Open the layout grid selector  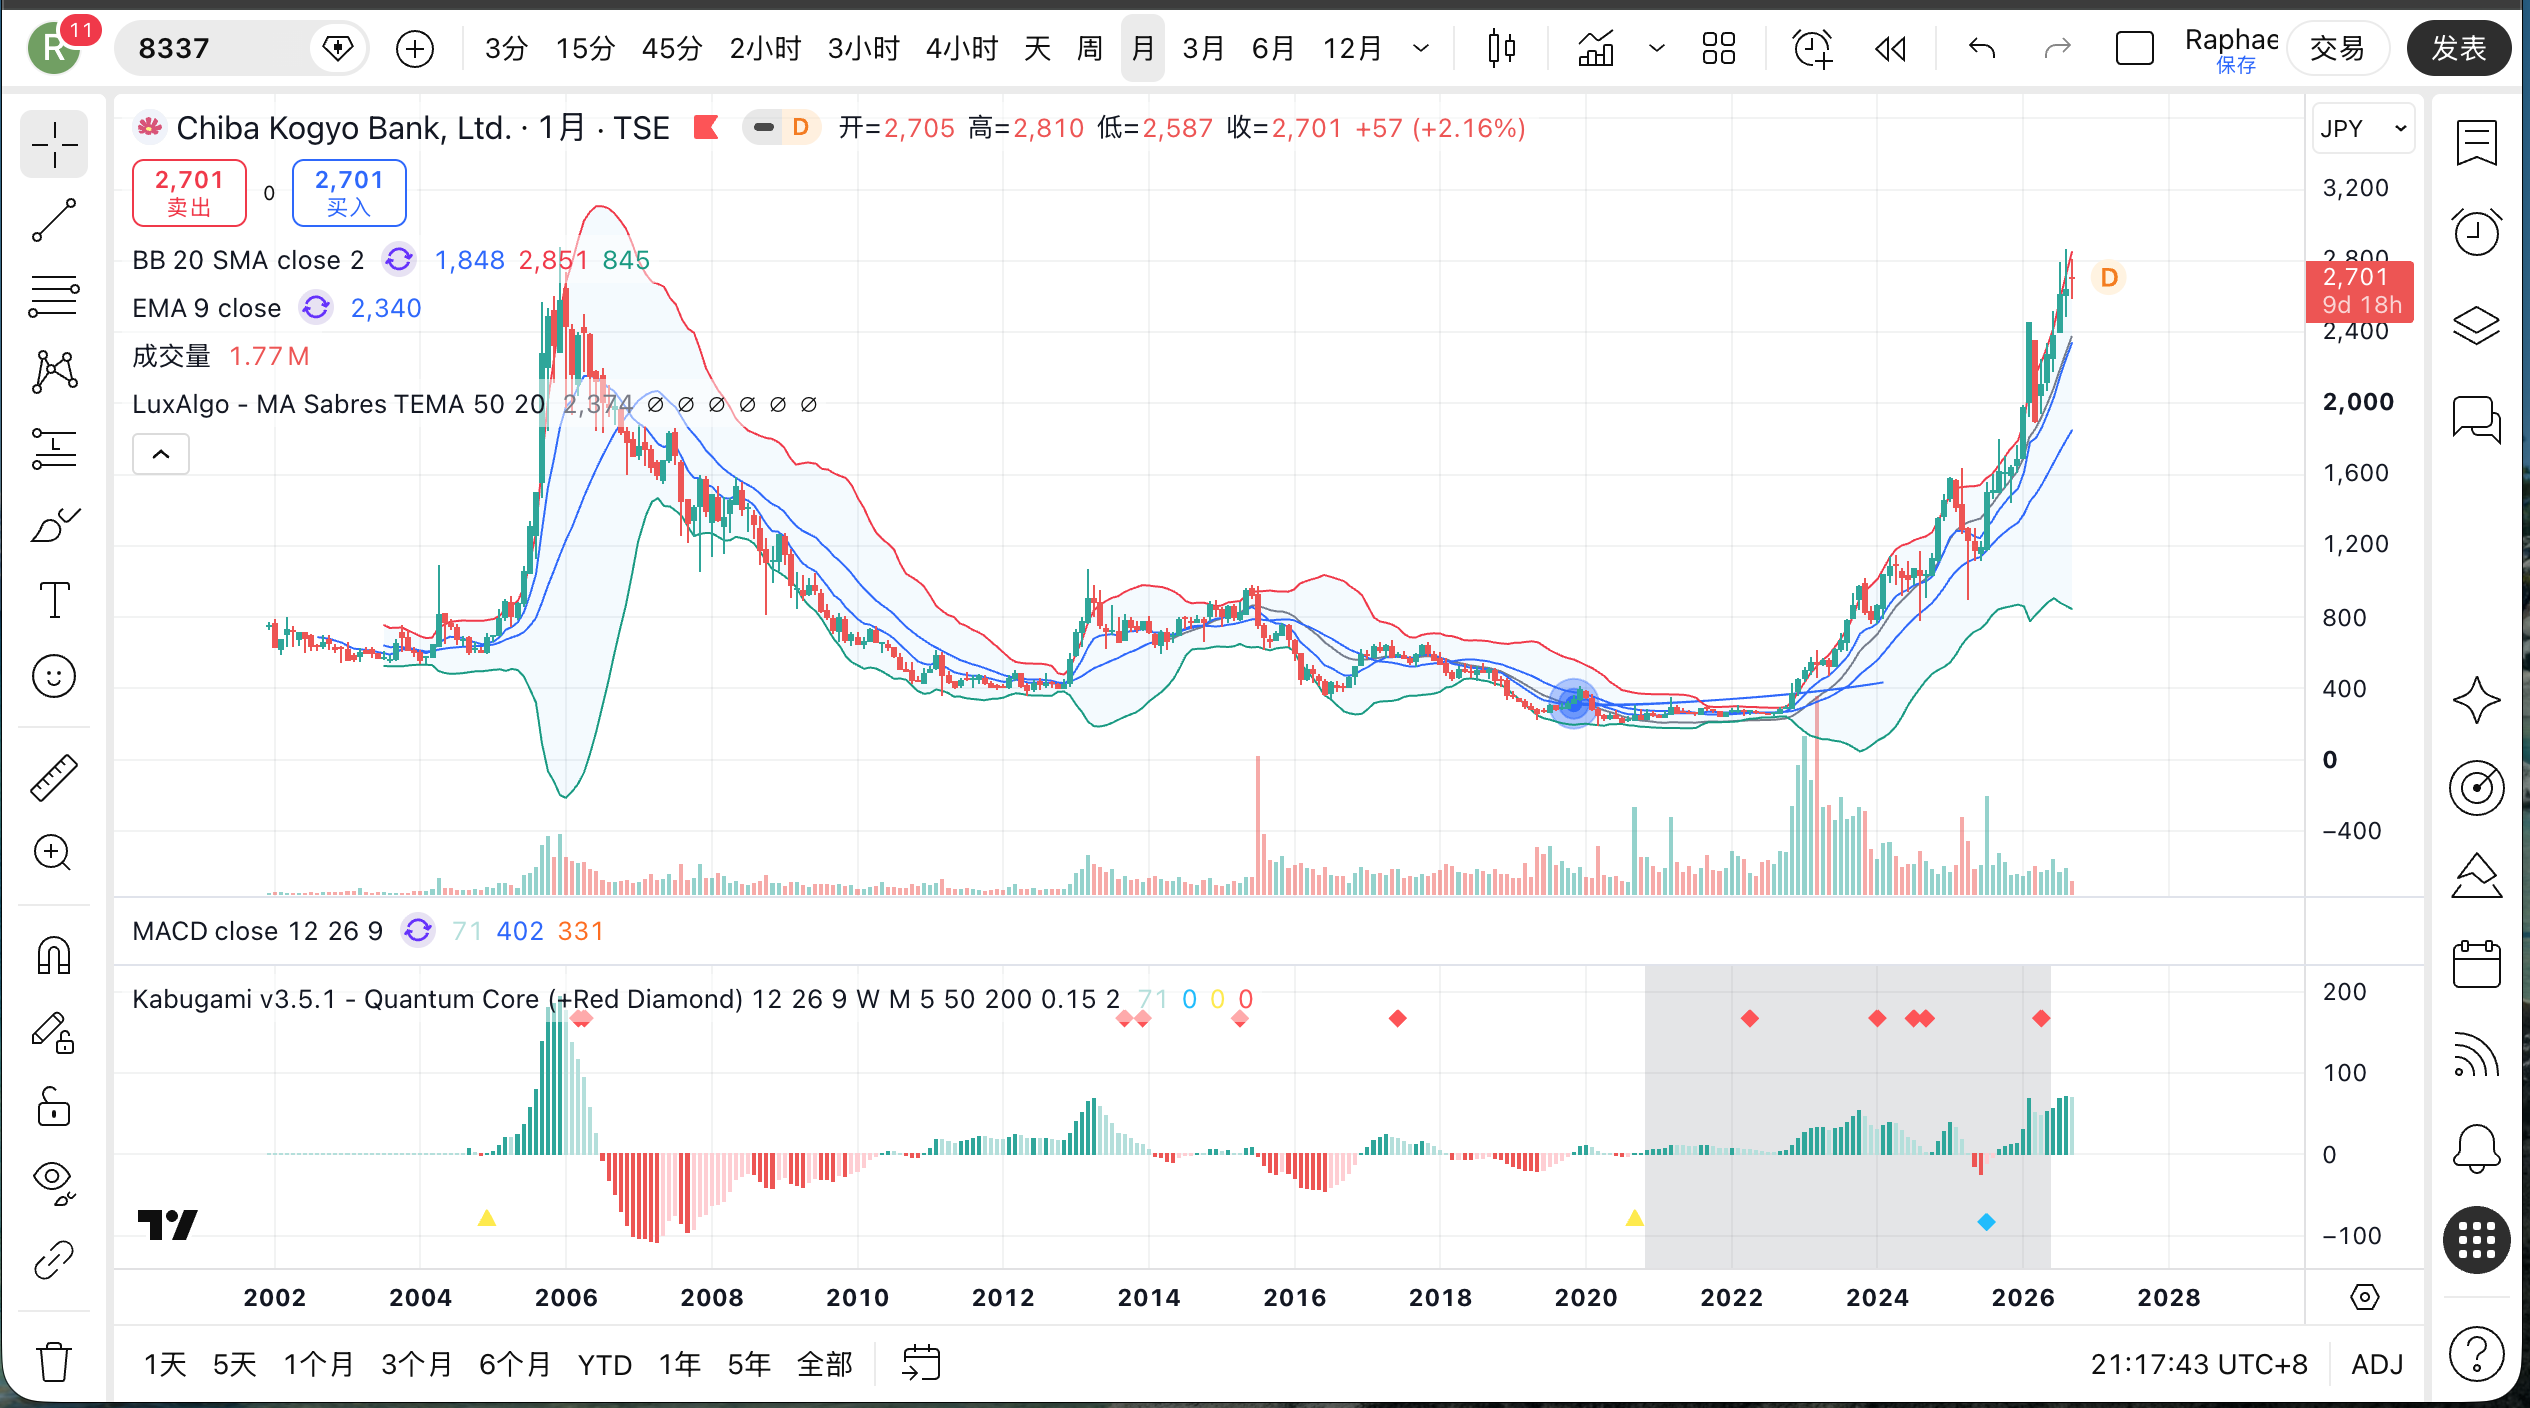[1719, 48]
